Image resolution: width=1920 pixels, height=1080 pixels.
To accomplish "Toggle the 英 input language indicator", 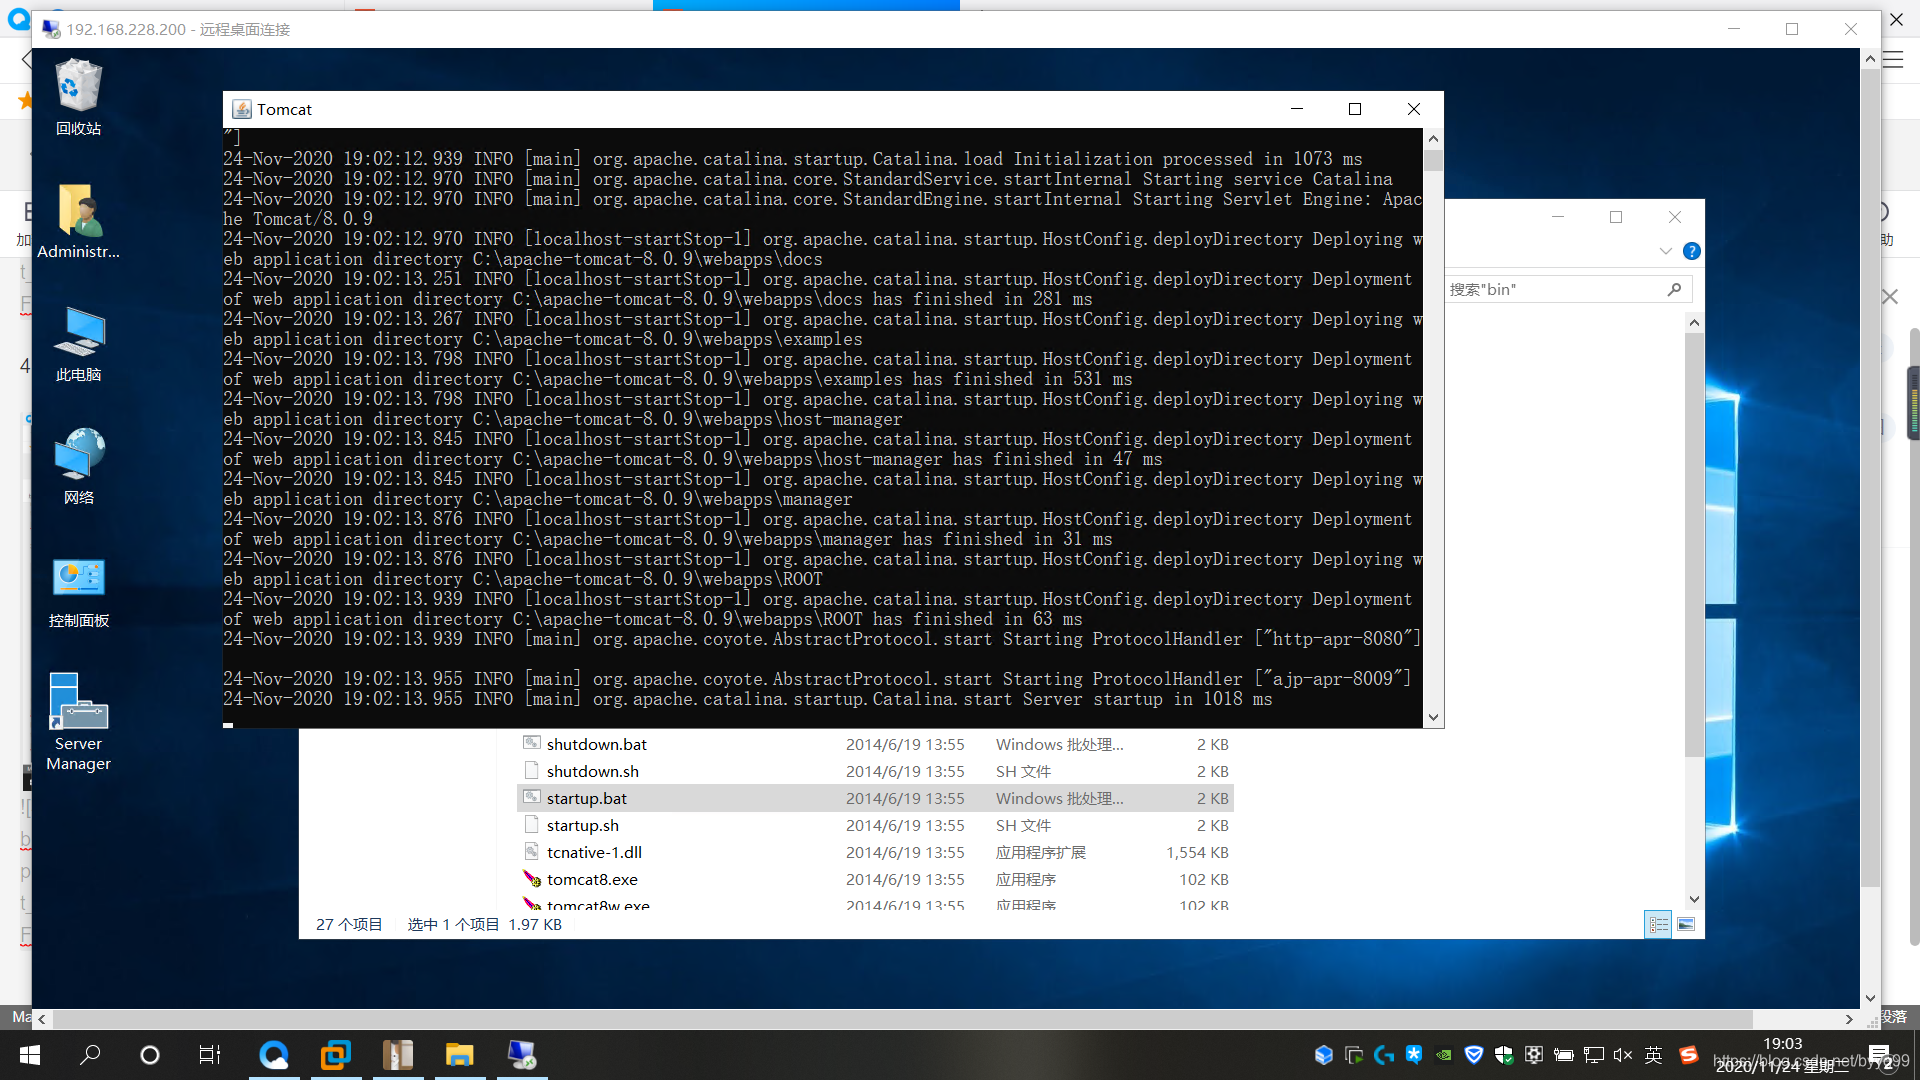I will point(1654,1055).
